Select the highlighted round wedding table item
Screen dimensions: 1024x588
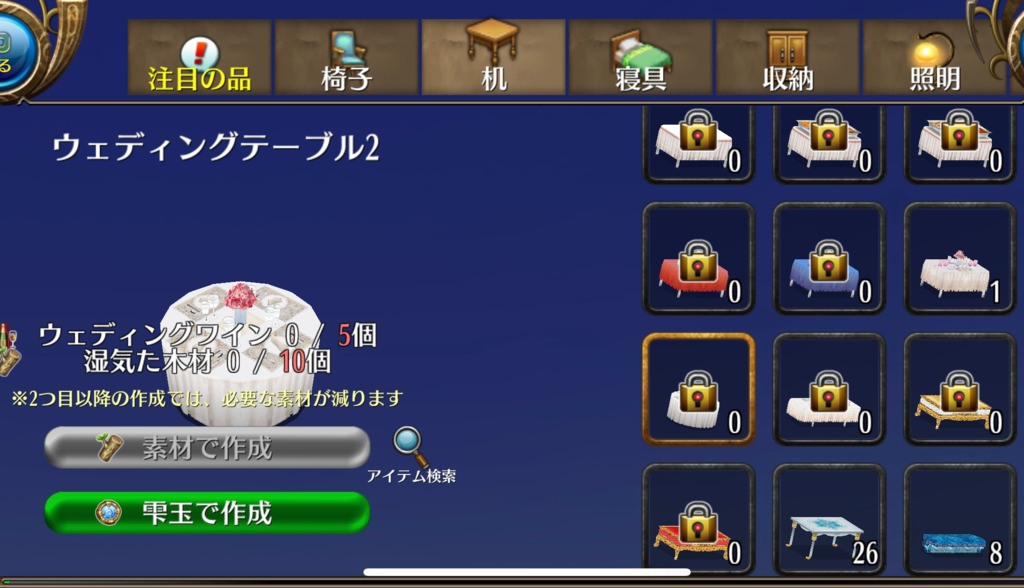(699, 389)
